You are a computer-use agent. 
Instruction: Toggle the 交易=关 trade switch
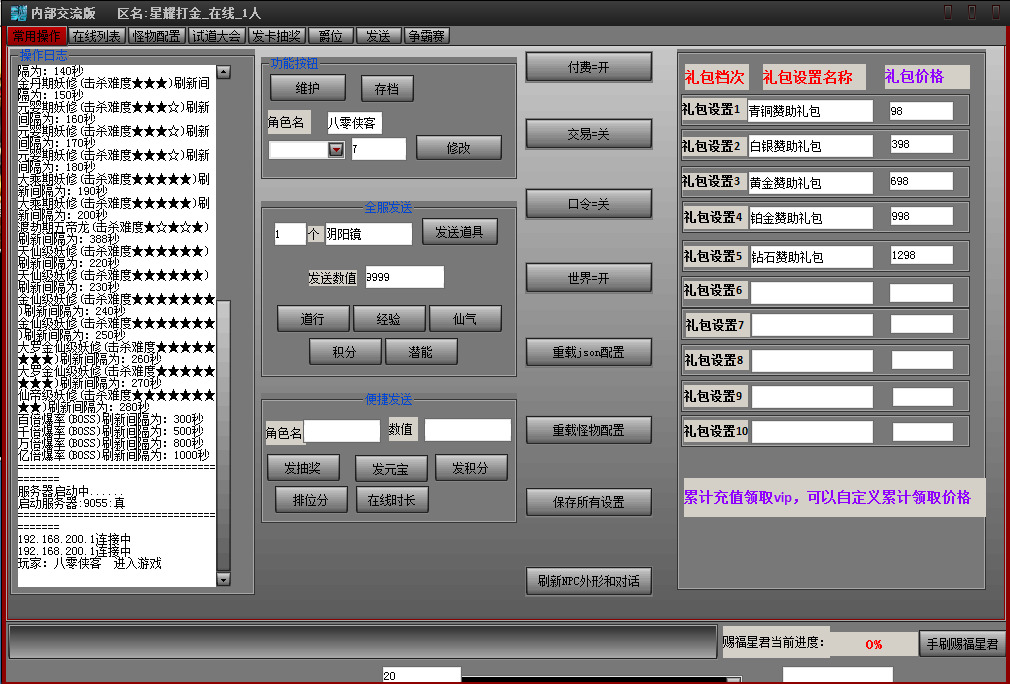click(x=588, y=133)
